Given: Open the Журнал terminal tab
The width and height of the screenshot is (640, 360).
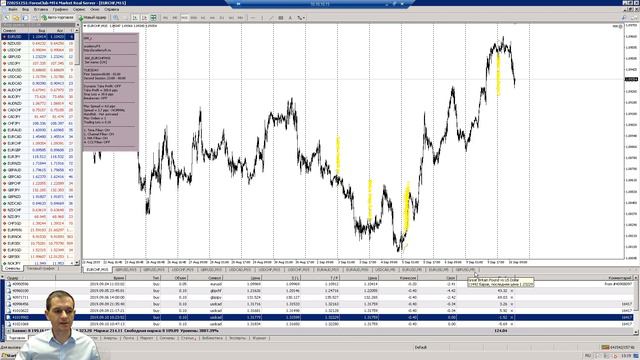Looking at the screenshot, I should pyautogui.click(x=259, y=338).
